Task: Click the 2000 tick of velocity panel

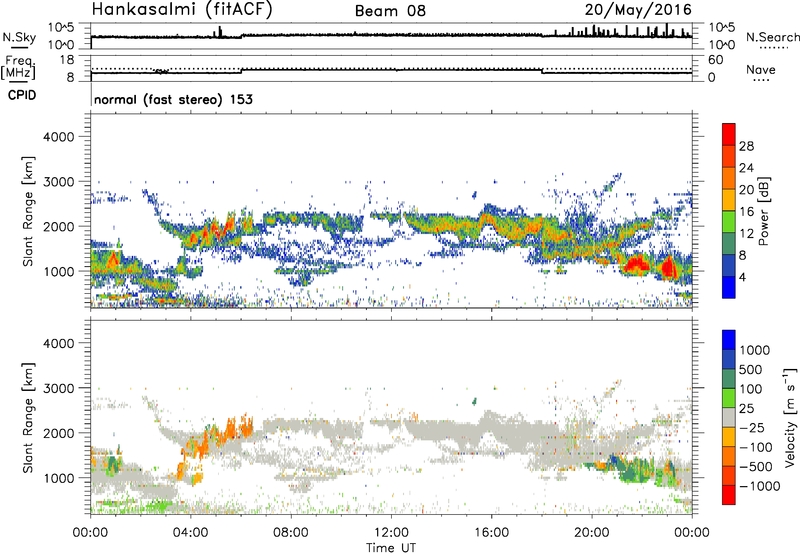Action: (x=59, y=433)
